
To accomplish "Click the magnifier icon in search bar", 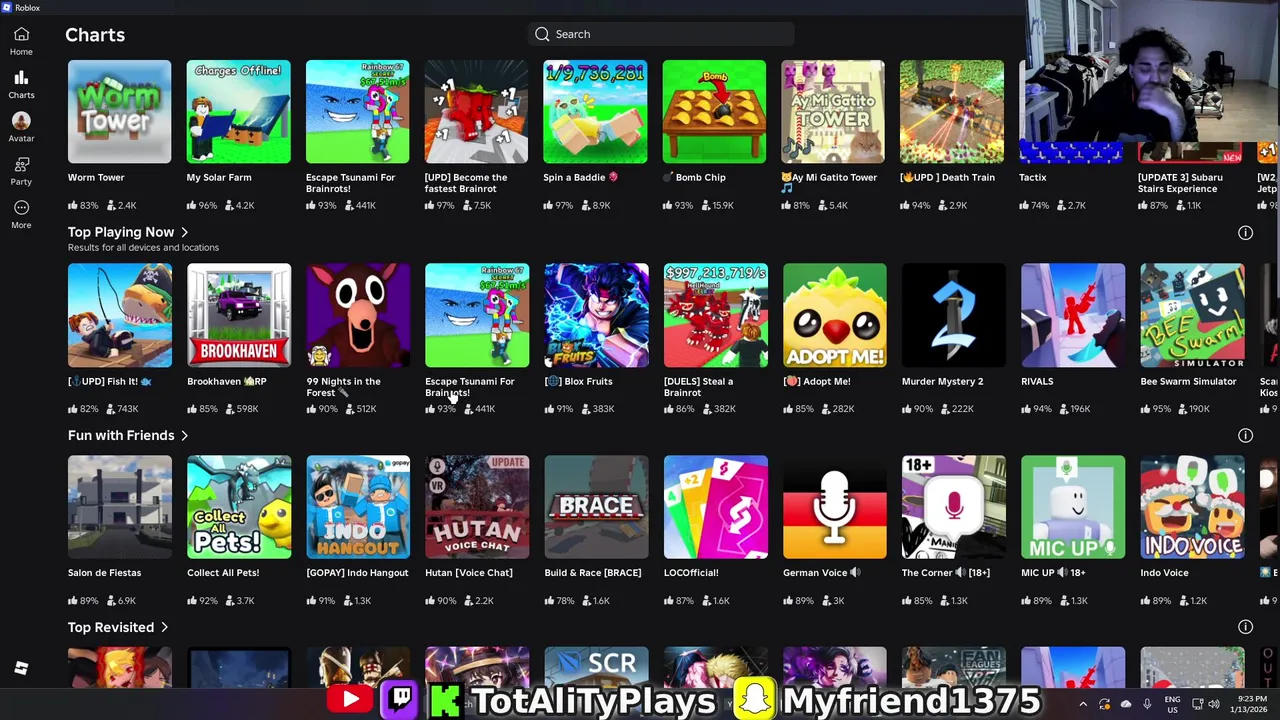I will pos(542,34).
